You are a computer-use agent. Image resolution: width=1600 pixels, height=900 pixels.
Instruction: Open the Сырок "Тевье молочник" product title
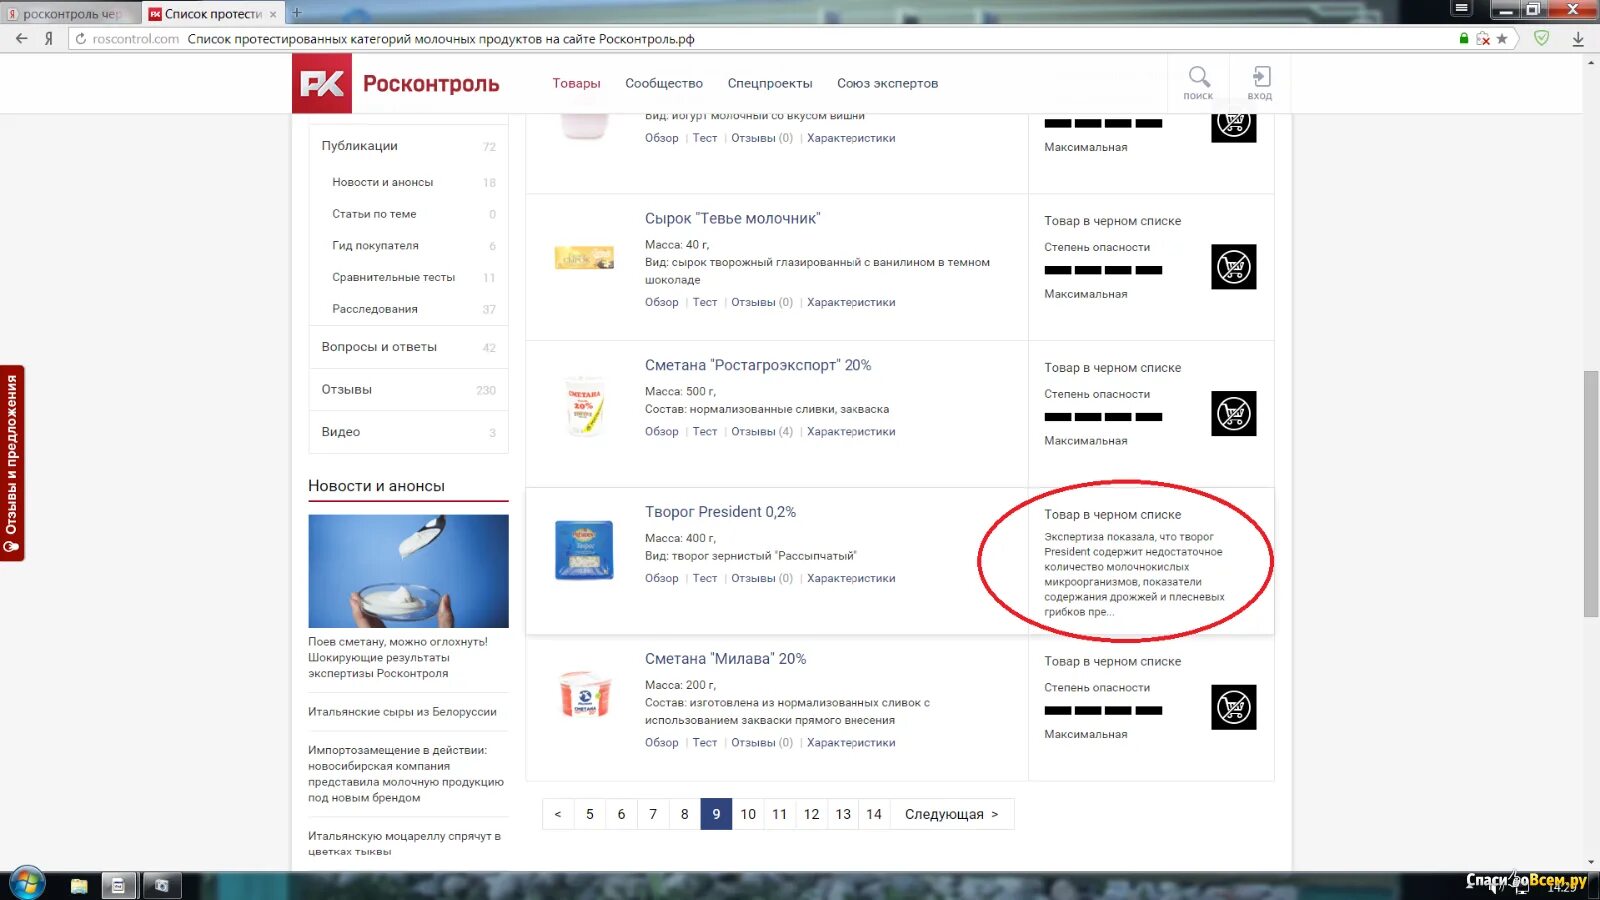point(732,219)
